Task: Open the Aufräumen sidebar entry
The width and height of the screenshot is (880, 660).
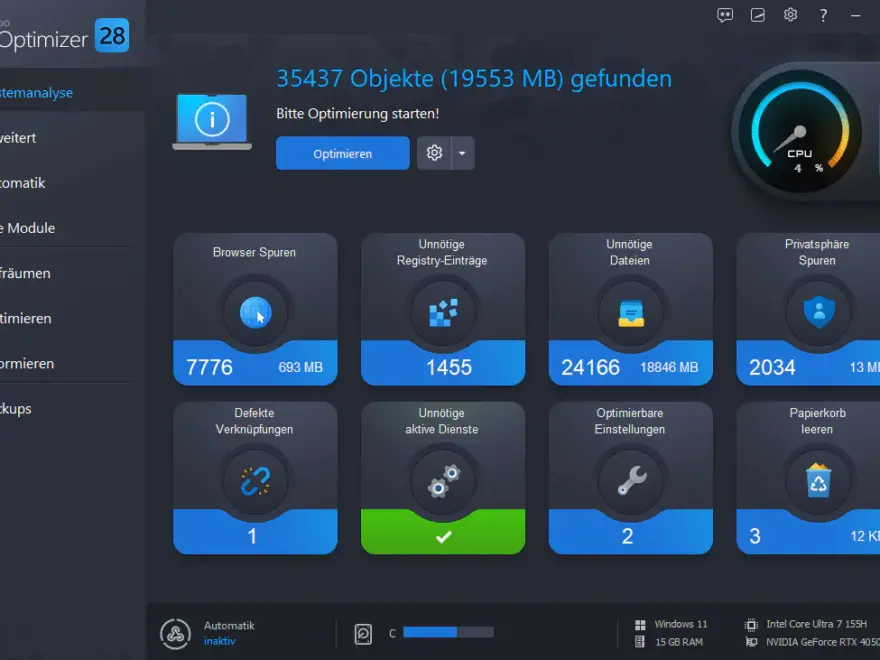Action: click(25, 273)
